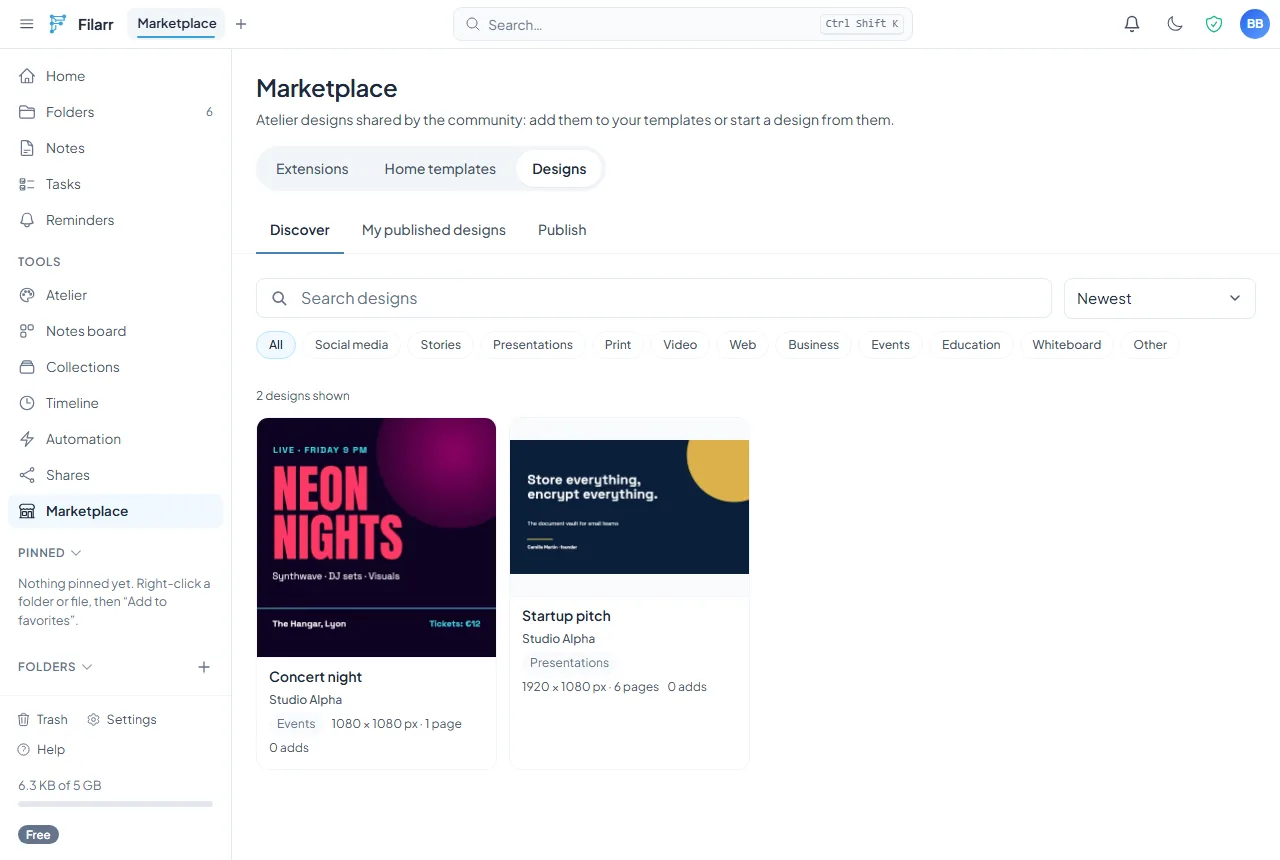Click the green security shield icon
The width and height of the screenshot is (1280, 860).
coord(1214,24)
